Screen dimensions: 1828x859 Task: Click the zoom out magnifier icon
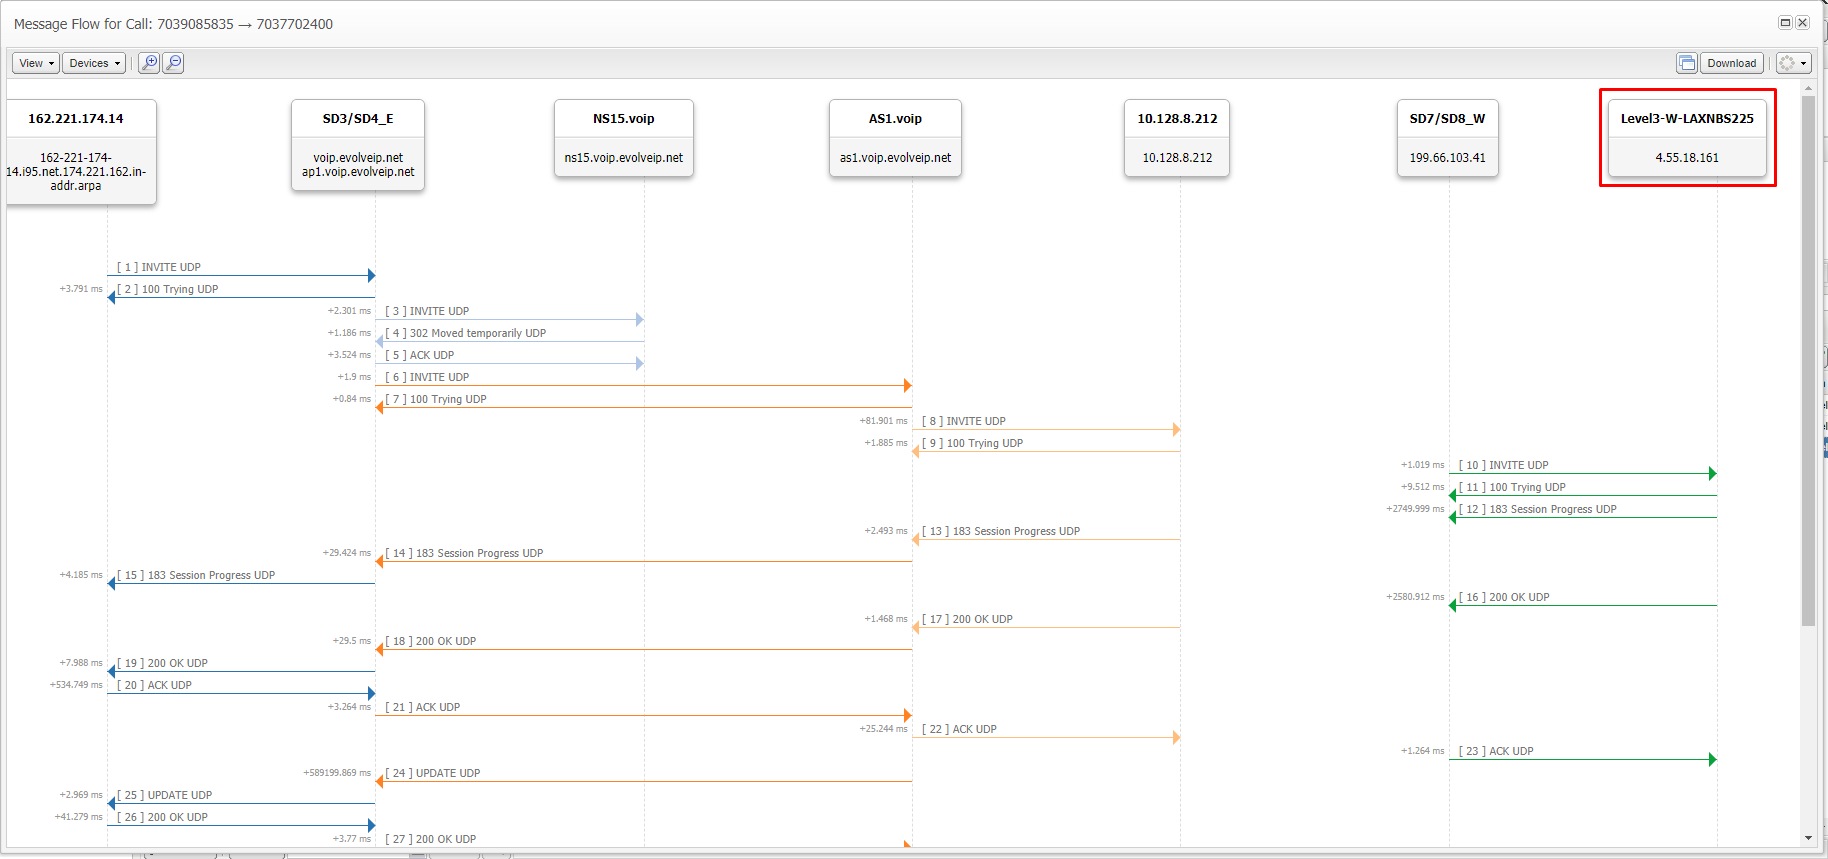pos(173,63)
